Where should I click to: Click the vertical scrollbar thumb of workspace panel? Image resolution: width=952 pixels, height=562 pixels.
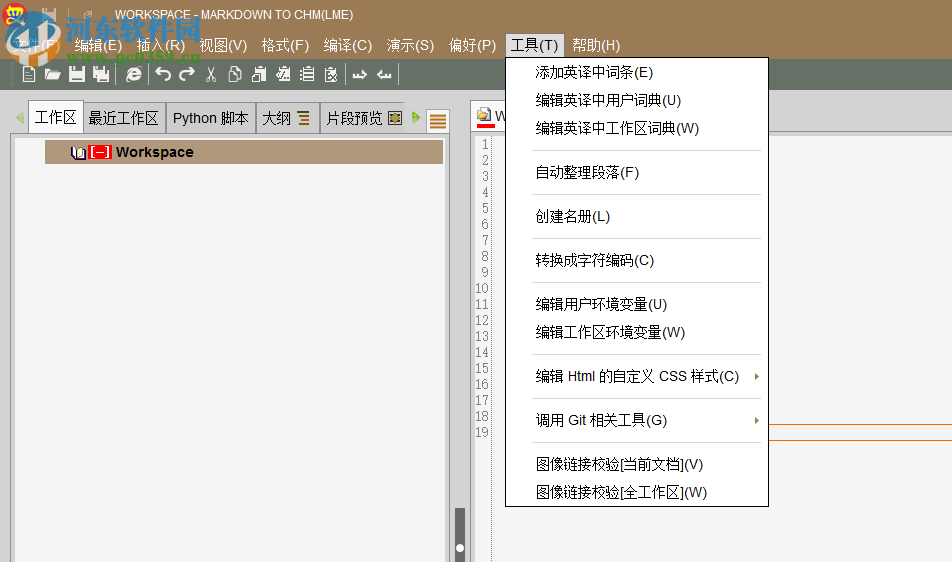[x=460, y=535]
